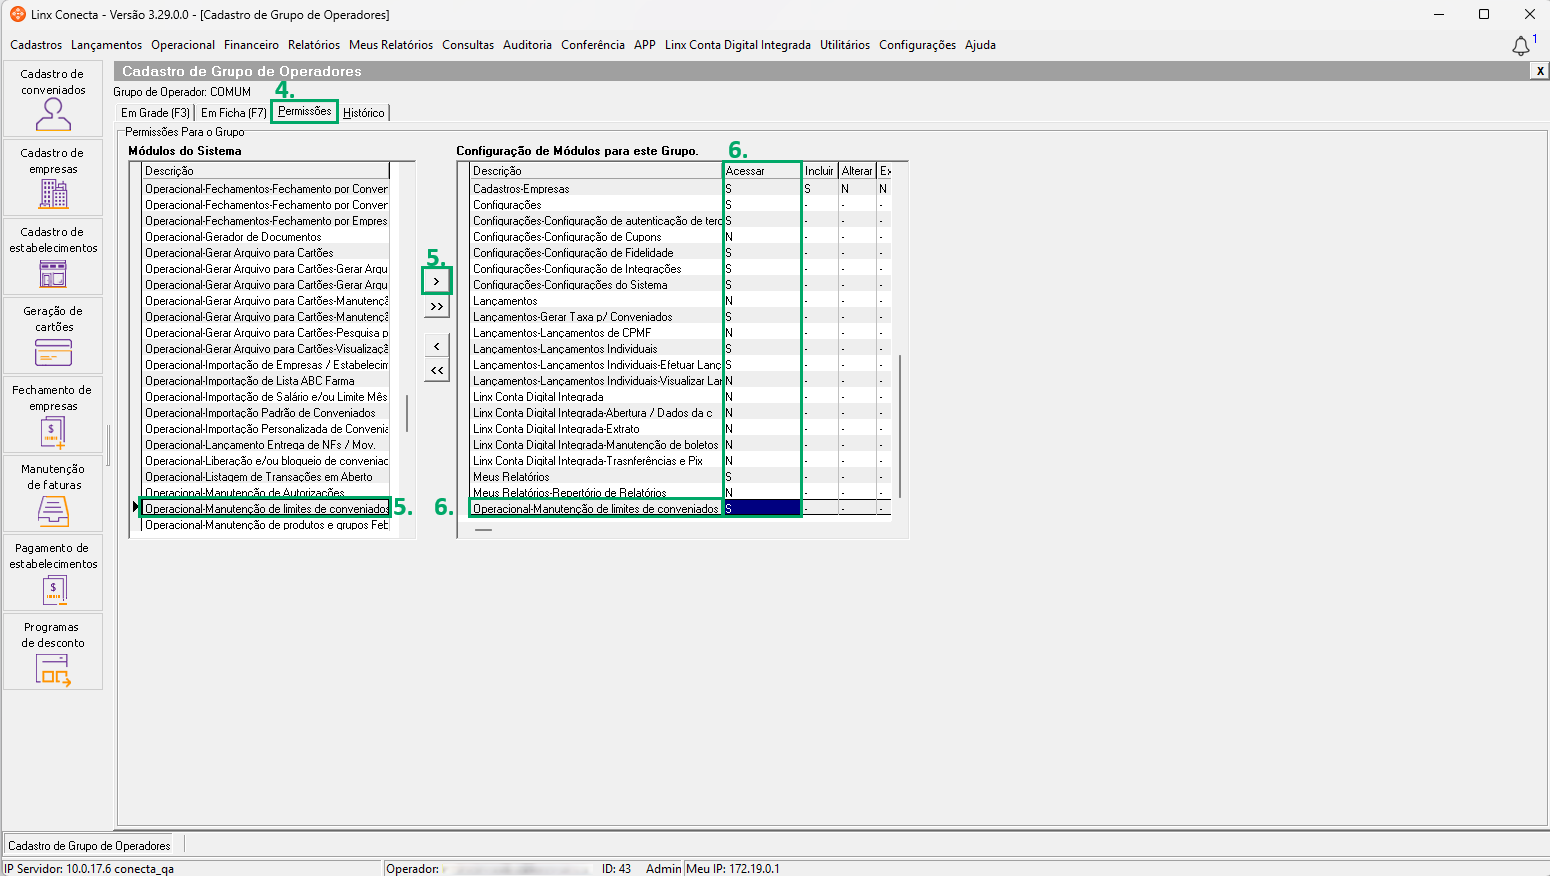1550x876 pixels.
Task: Open the Conferência menu
Action: [593, 45]
